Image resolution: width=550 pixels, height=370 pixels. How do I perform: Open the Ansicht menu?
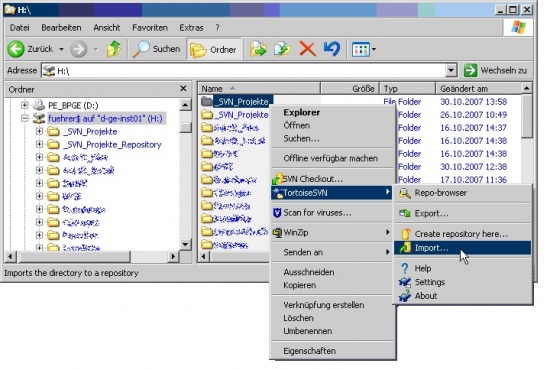click(107, 28)
